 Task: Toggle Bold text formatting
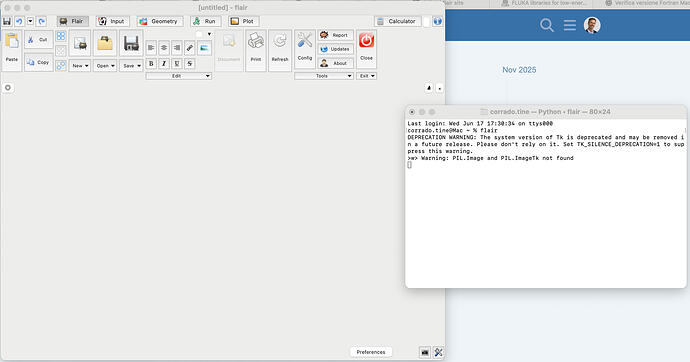151,64
